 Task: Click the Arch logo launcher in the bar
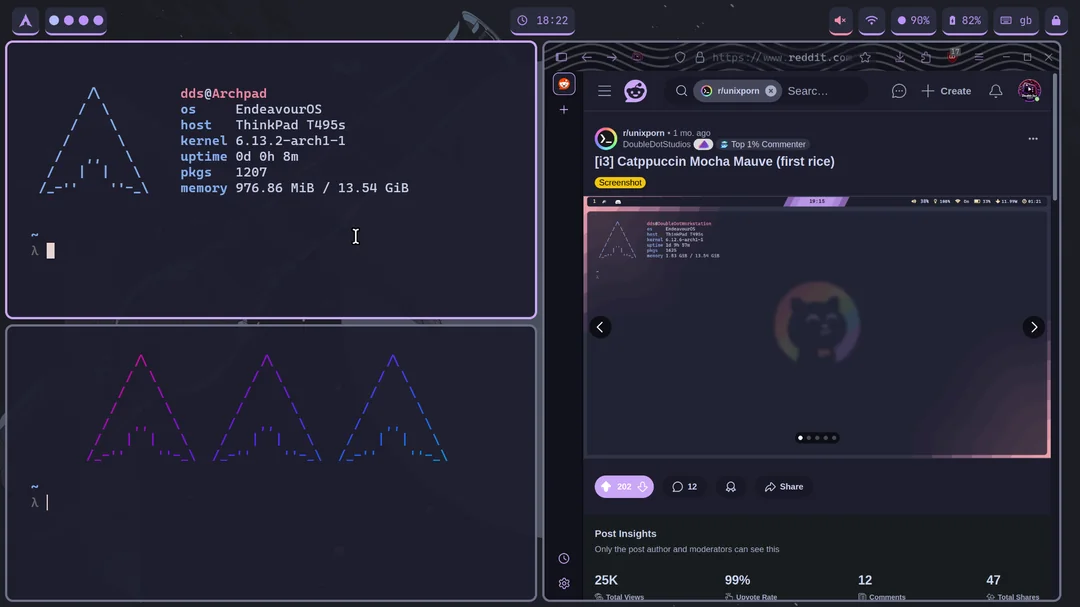point(26,20)
